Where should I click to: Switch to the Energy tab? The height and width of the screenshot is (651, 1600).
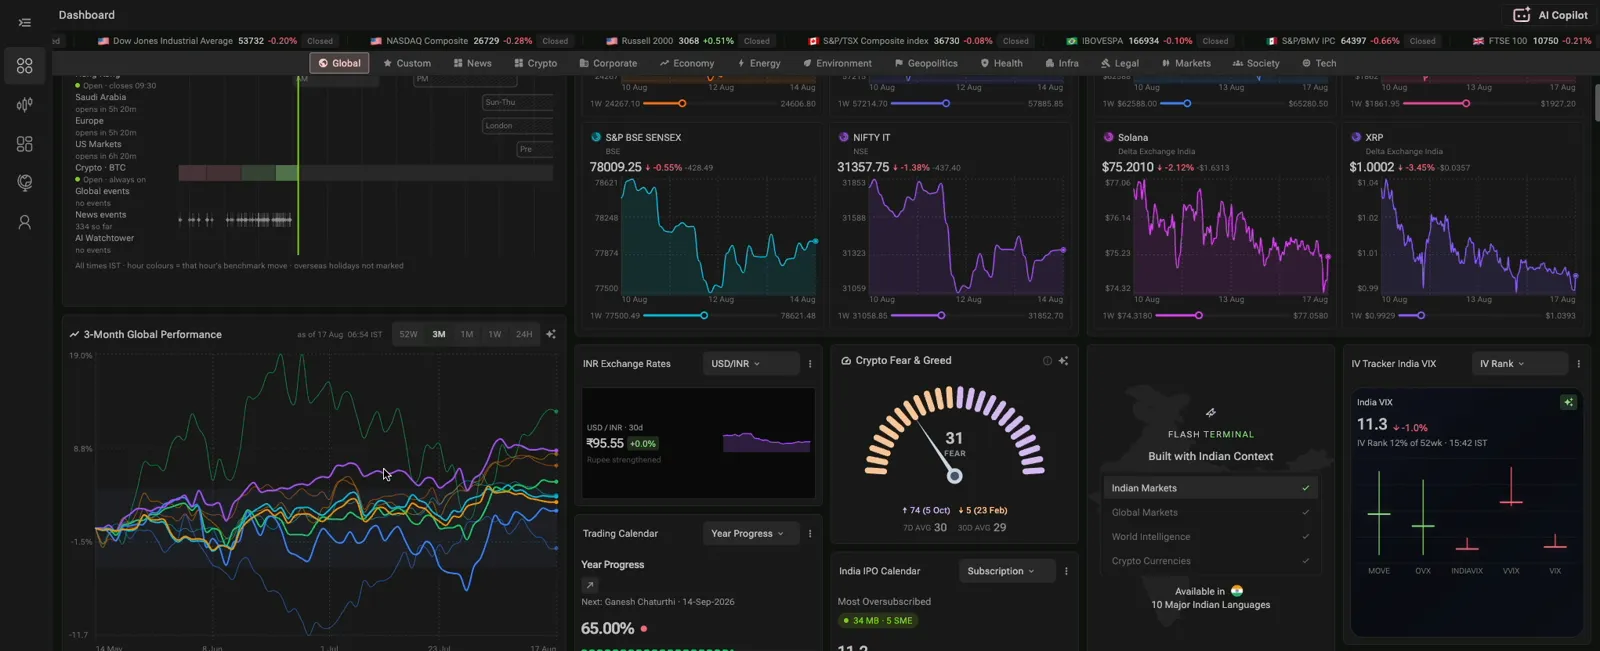pos(759,63)
